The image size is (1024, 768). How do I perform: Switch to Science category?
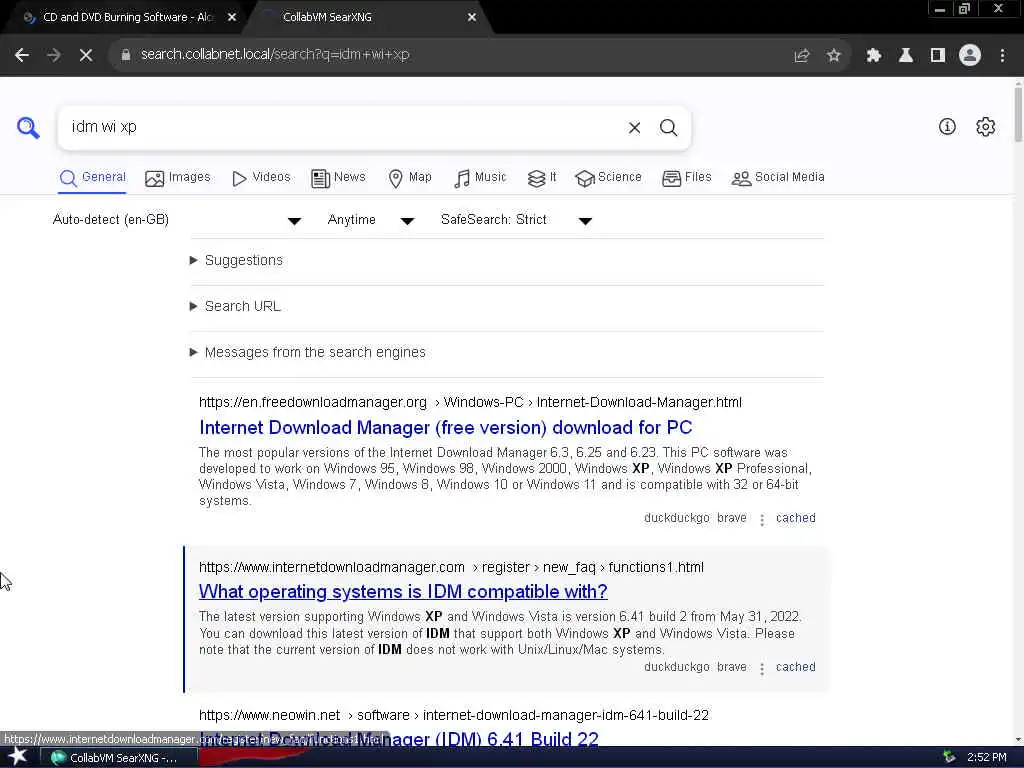pyautogui.click(x=609, y=178)
